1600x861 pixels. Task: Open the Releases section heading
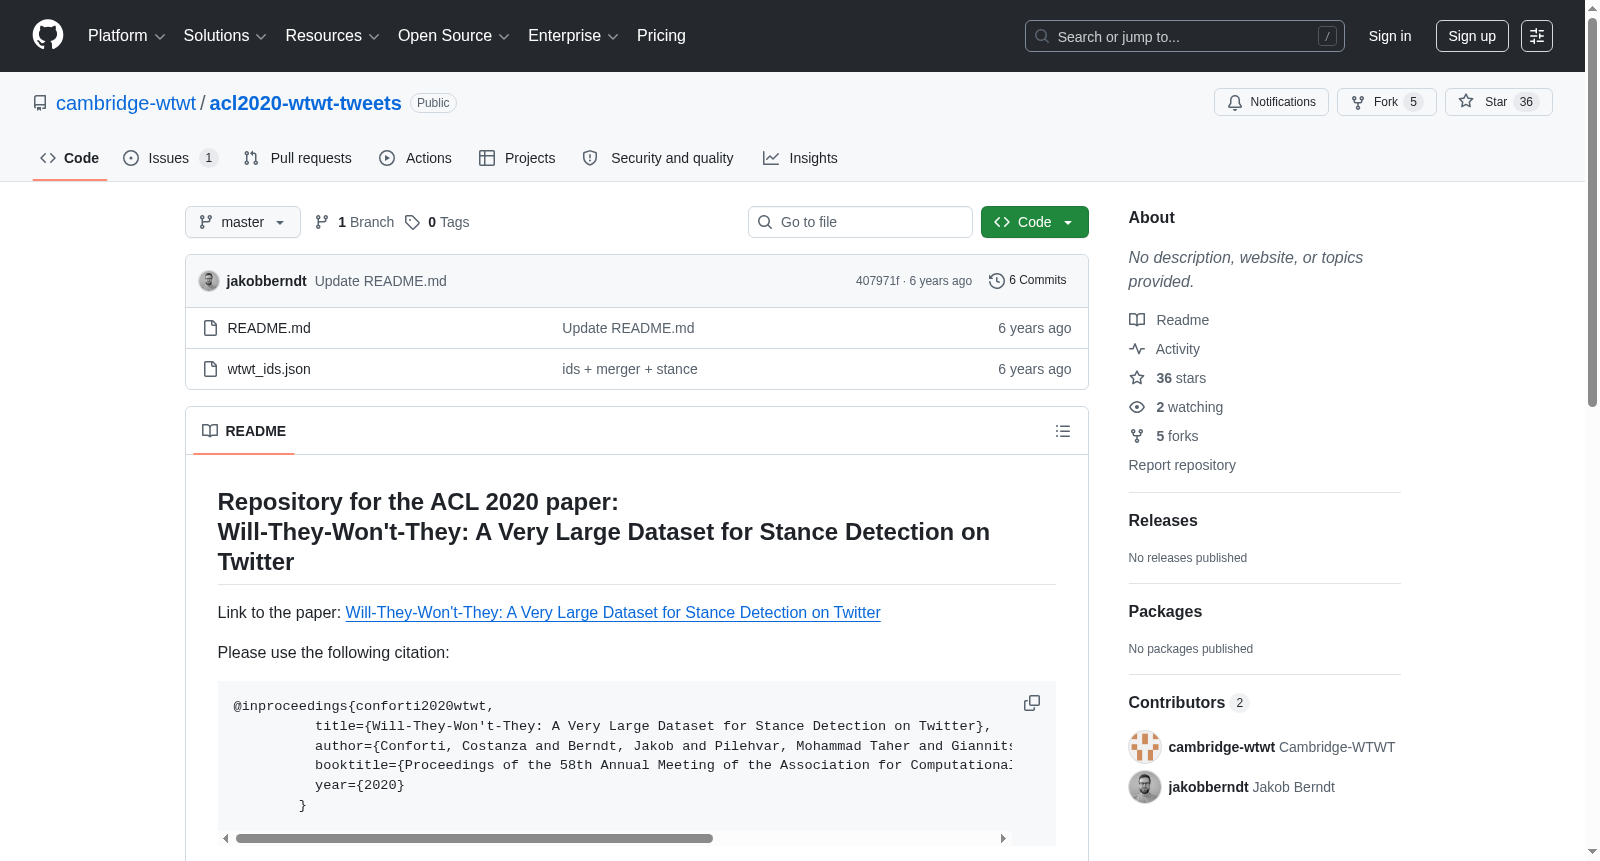click(1163, 520)
